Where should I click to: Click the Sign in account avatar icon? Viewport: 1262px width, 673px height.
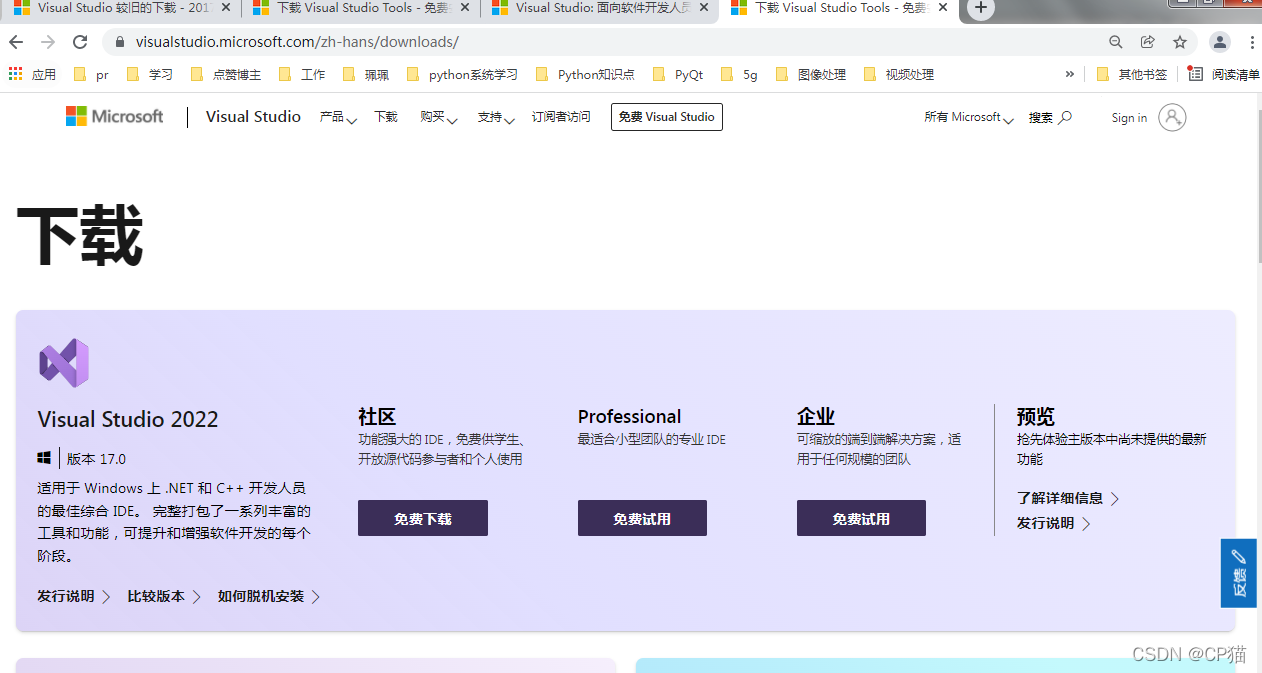(1172, 117)
